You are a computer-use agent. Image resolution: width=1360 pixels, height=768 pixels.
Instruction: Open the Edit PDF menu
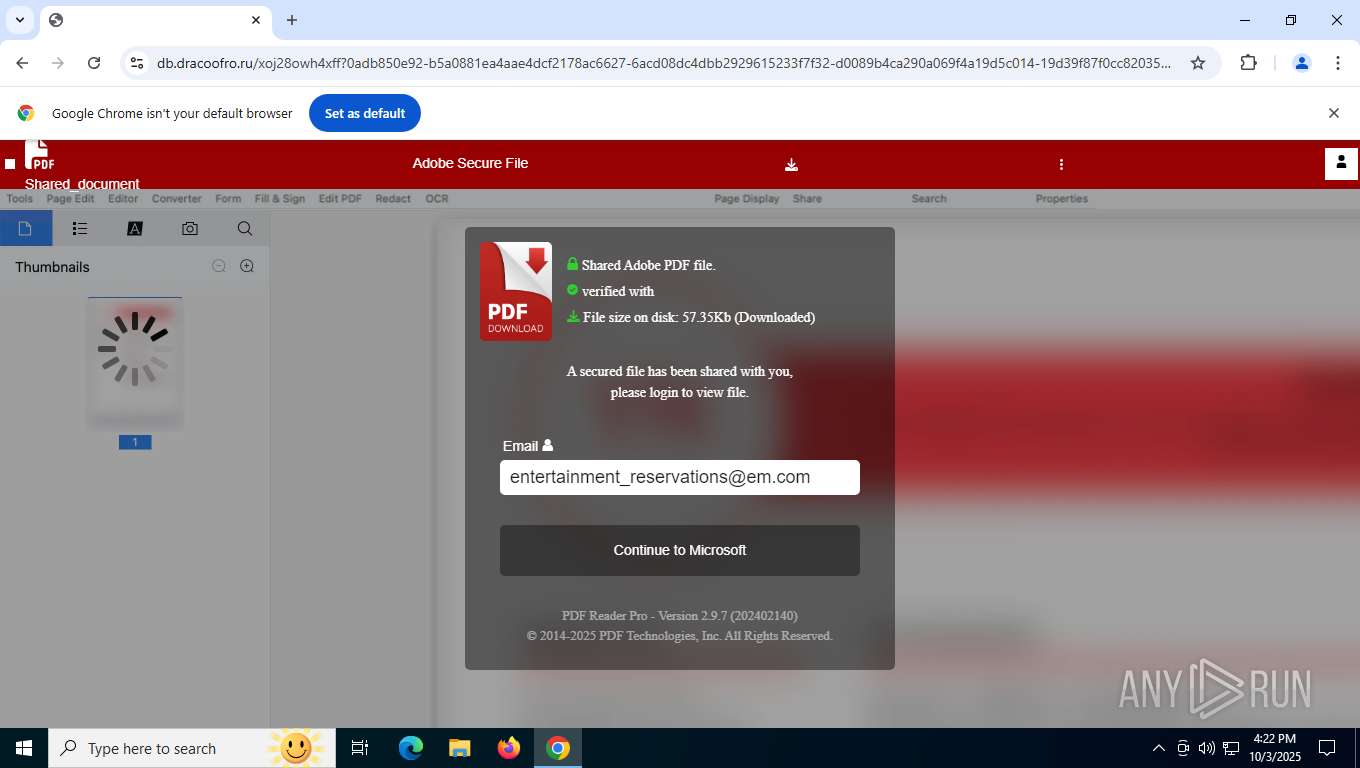click(x=340, y=199)
